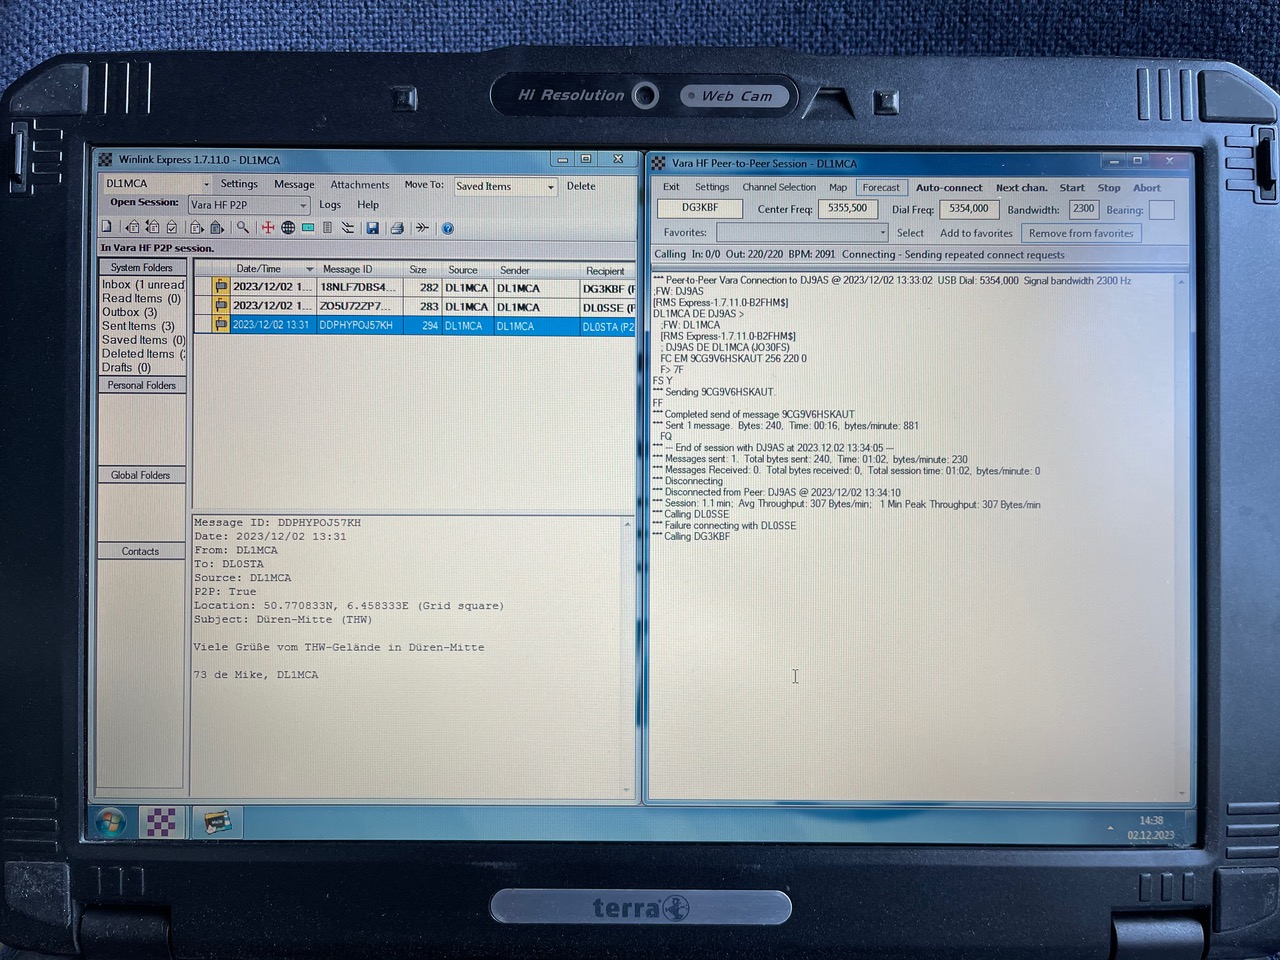Viewport: 1280px width, 960px height.
Task: Select the Outbox (3) folder
Action: pyautogui.click(x=129, y=312)
